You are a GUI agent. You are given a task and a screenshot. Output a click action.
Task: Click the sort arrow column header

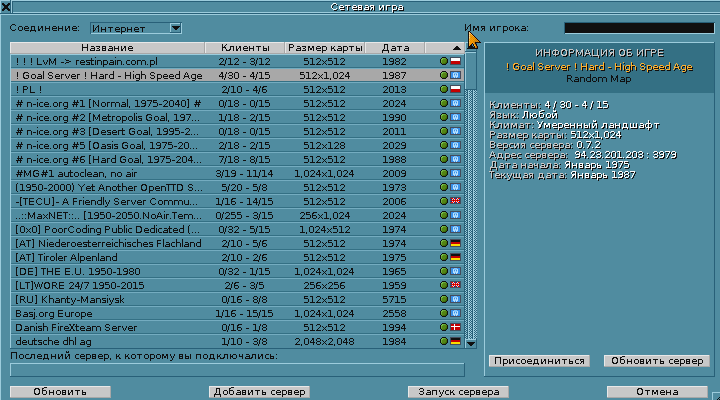pyautogui.click(x=444, y=48)
